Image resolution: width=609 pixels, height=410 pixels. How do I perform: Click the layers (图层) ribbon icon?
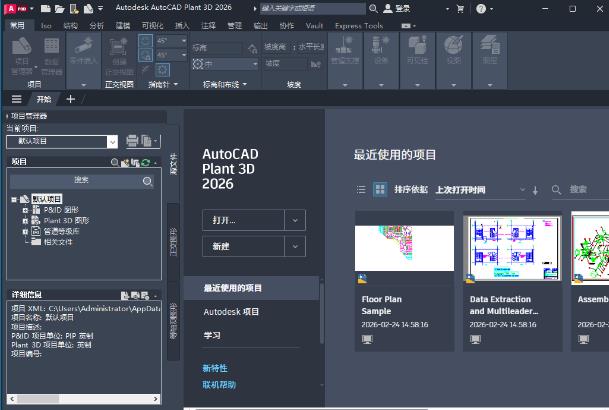(489, 45)
